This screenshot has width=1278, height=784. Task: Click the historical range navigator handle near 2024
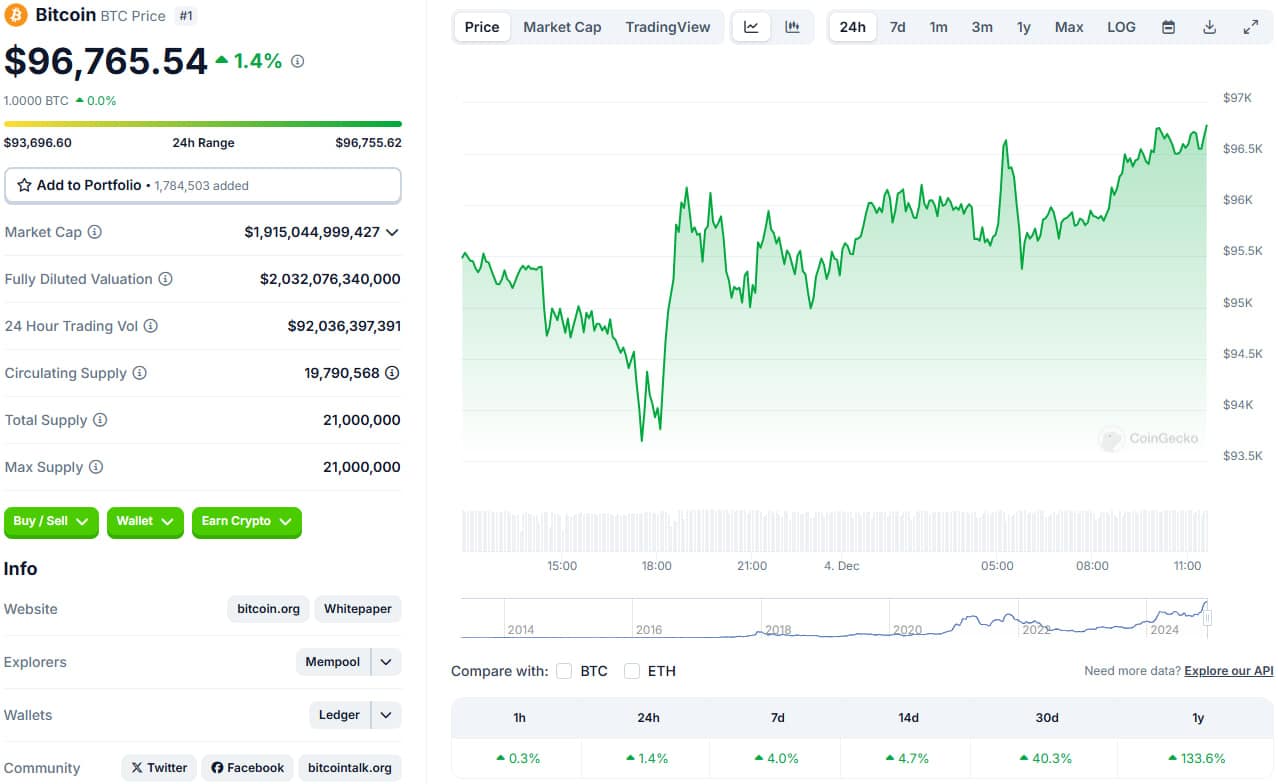1207,619
